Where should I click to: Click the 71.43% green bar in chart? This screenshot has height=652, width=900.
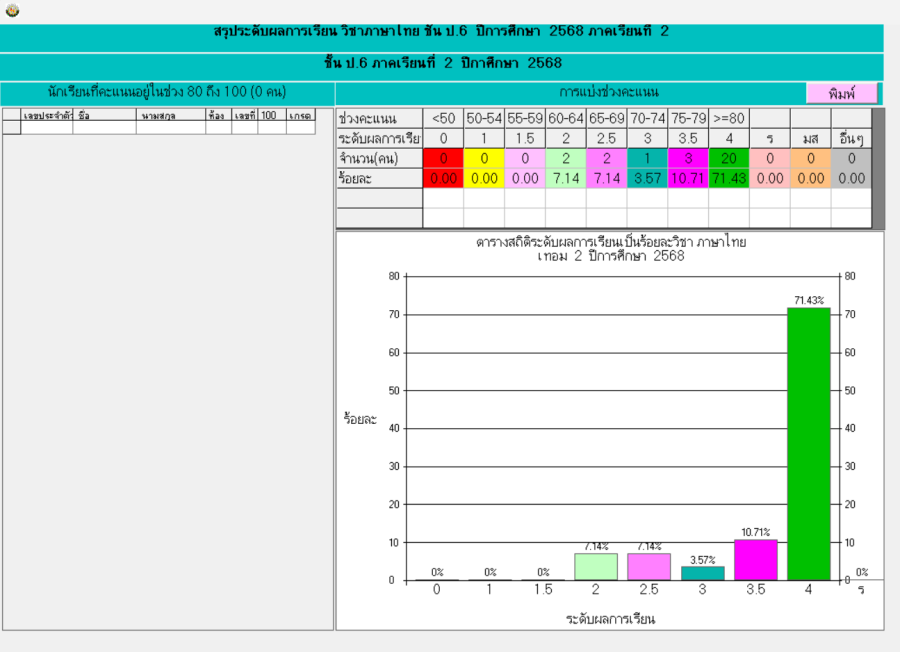pos(808,444)
